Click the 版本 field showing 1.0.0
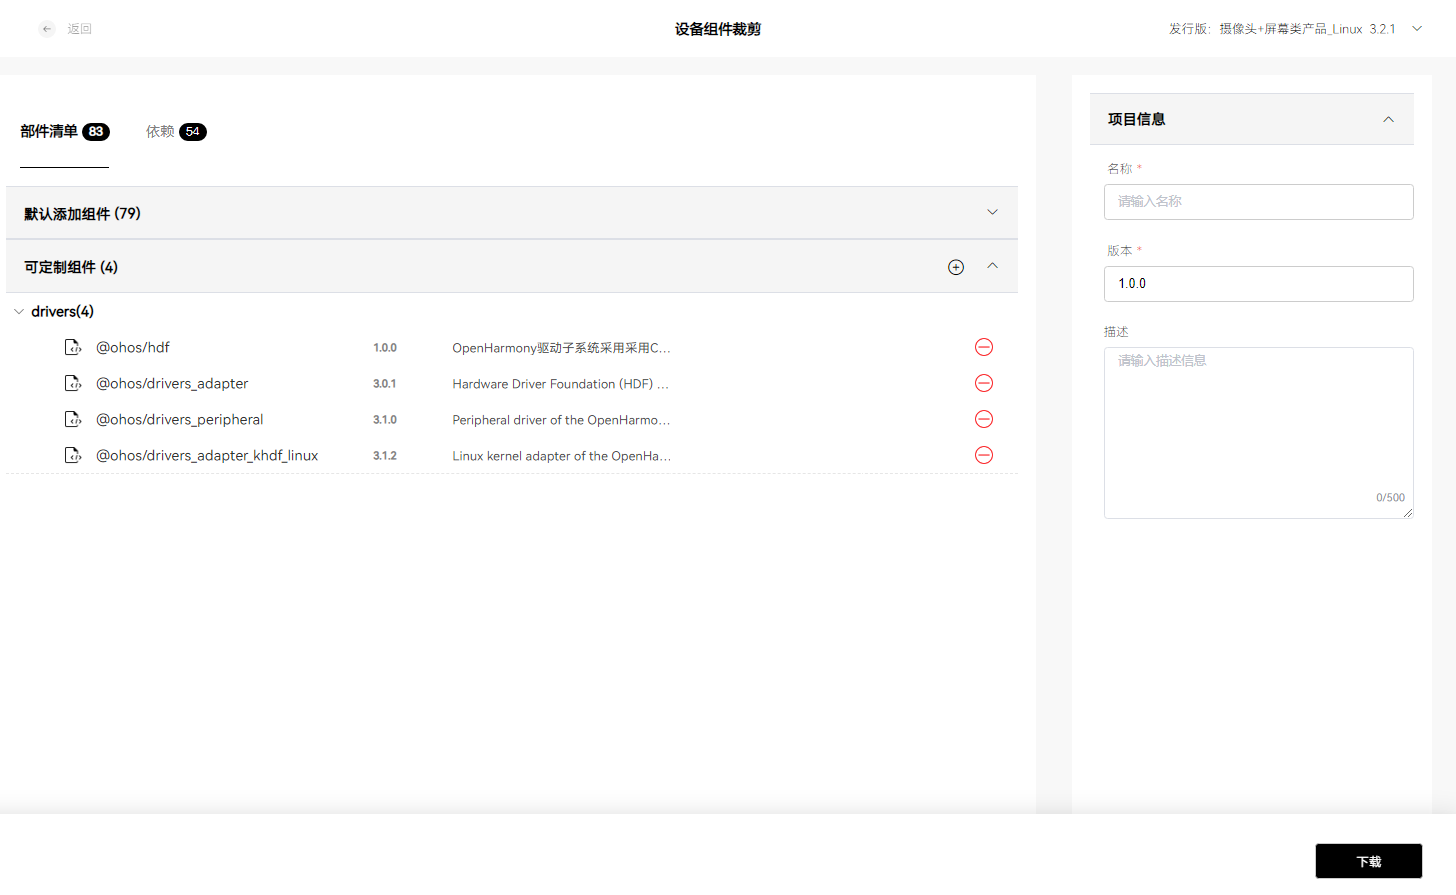Image resolution: width=1456 pixels, height=895 pixels. point(1258,284)
